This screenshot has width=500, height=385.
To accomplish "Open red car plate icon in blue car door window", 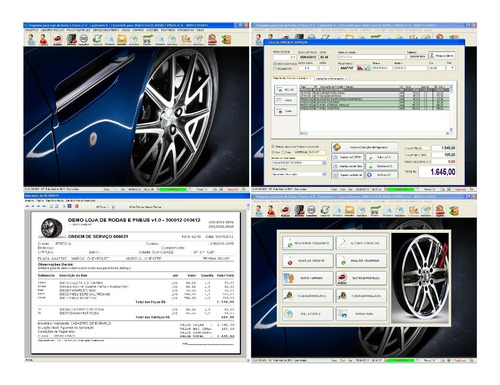I will point(58,39).
